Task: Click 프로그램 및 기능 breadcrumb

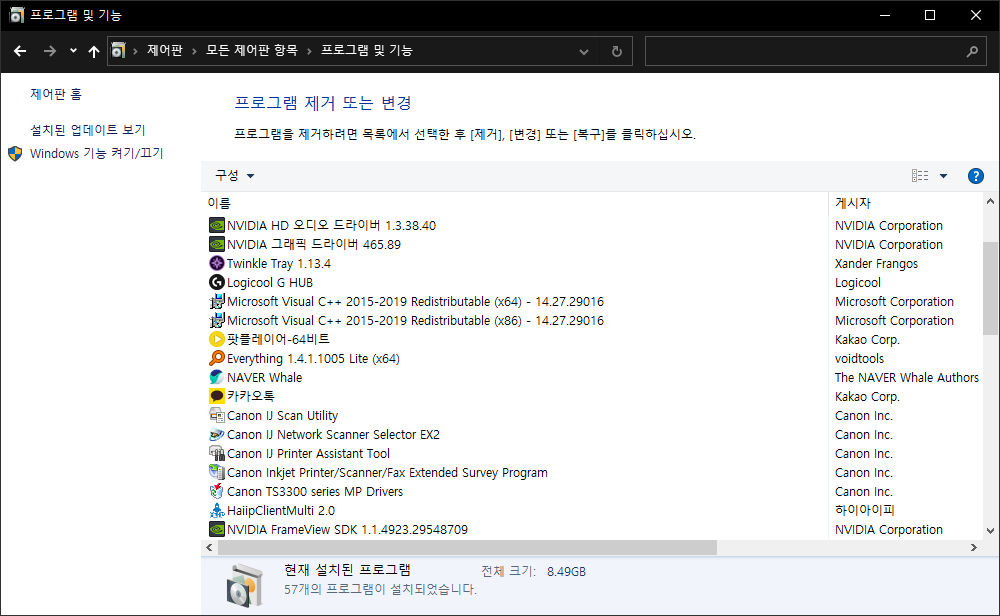Action: (x=367, y=50)
